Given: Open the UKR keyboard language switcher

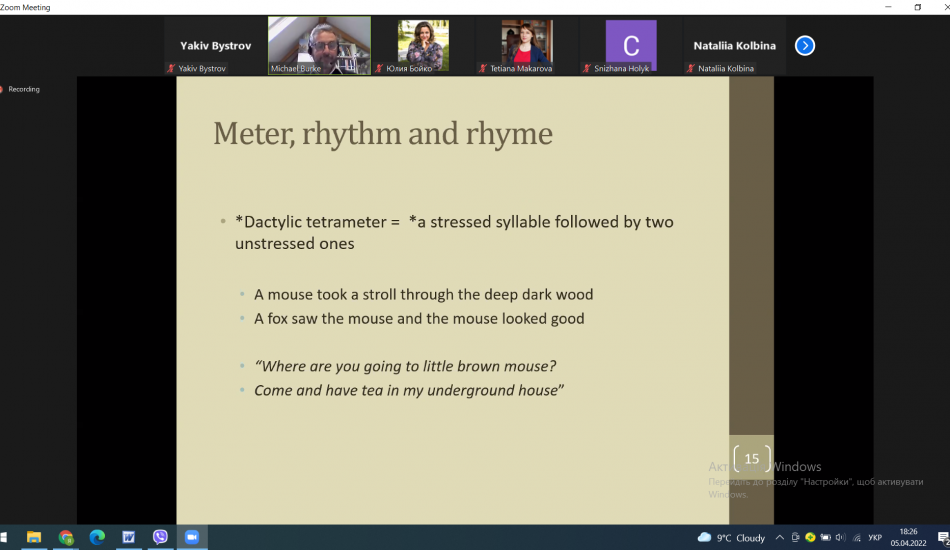Looking at the screenshot, I should pos(875,537).
